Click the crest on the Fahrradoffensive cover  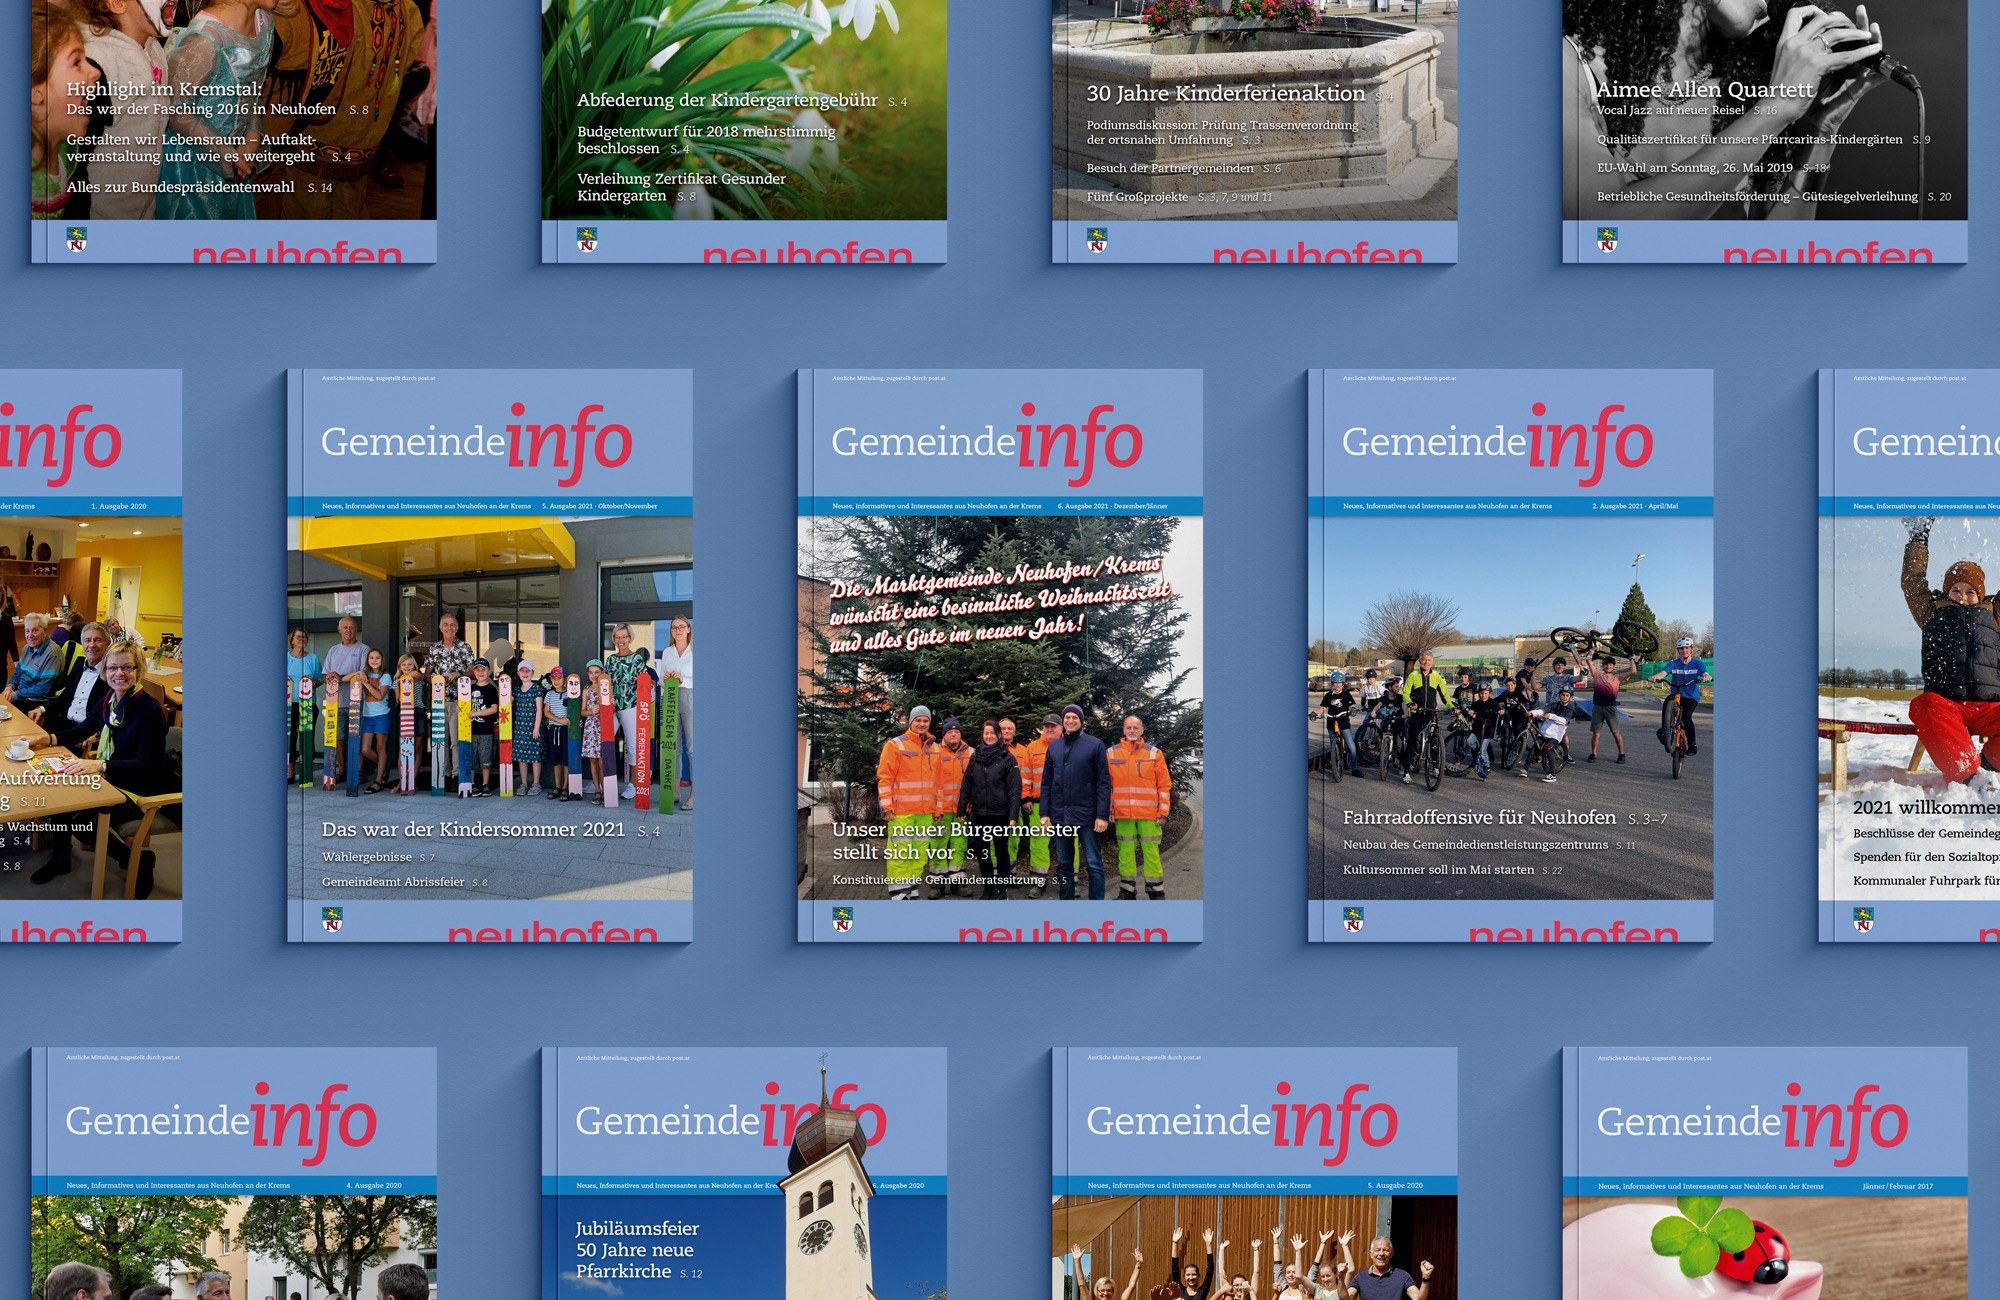[x=1353, y=919]
